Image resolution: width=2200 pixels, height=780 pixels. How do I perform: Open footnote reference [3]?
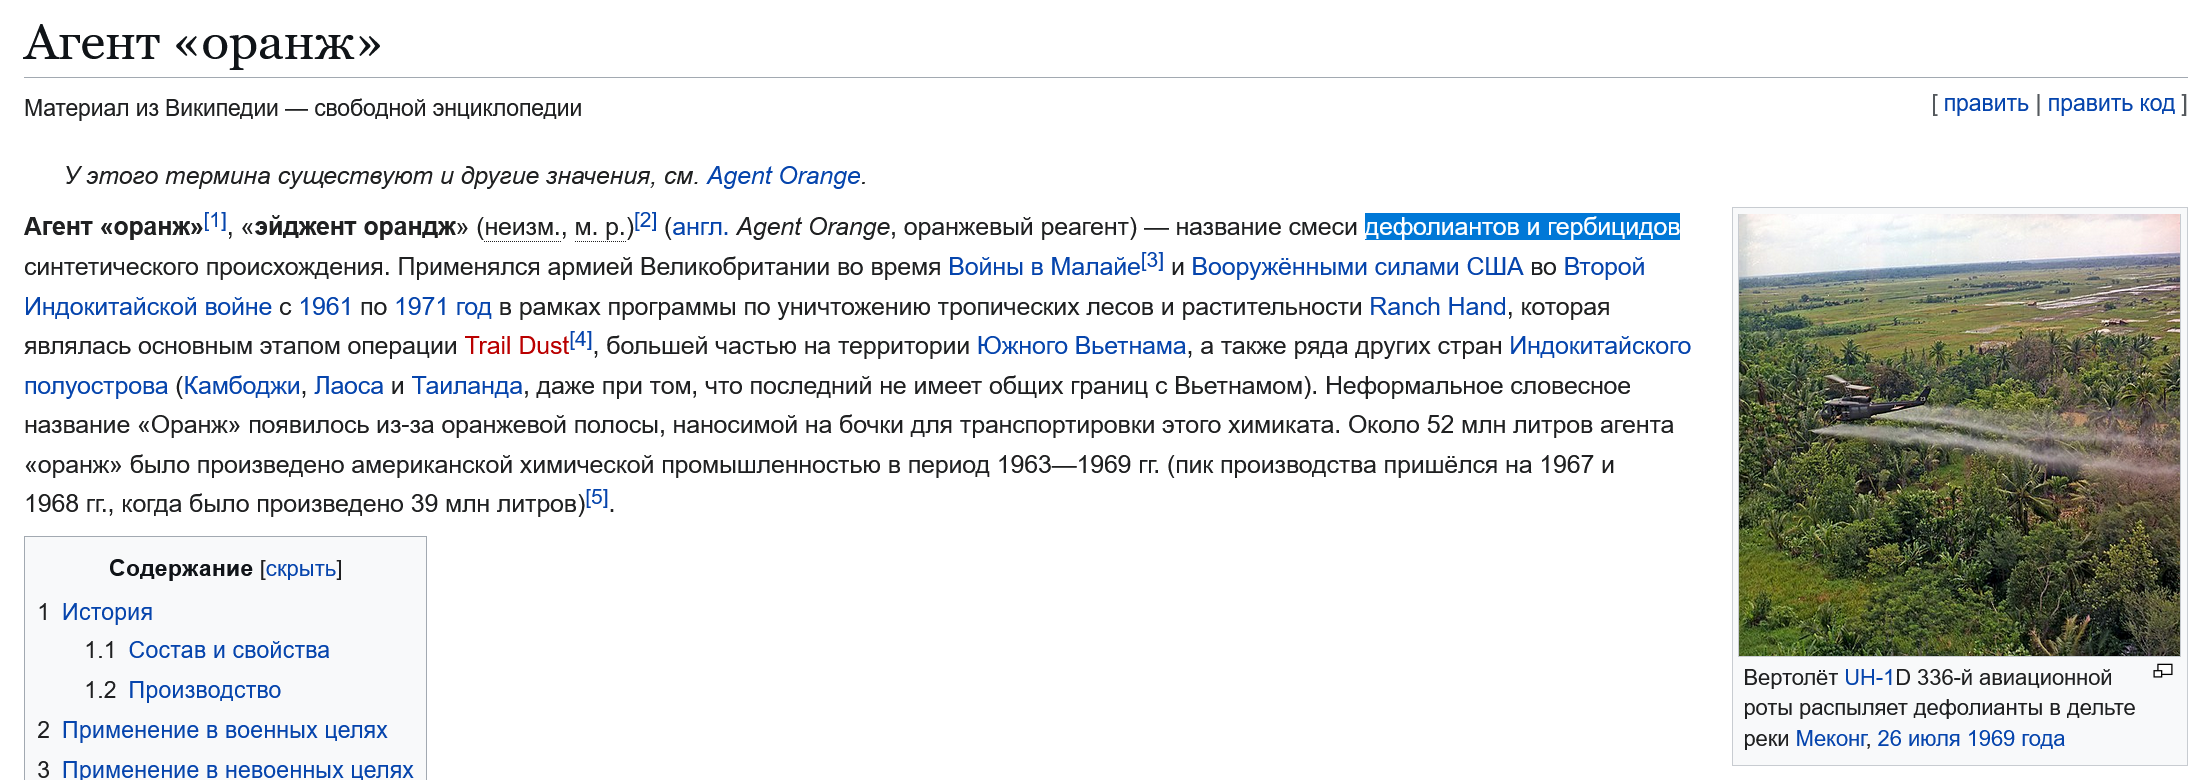coord(1152,261)
